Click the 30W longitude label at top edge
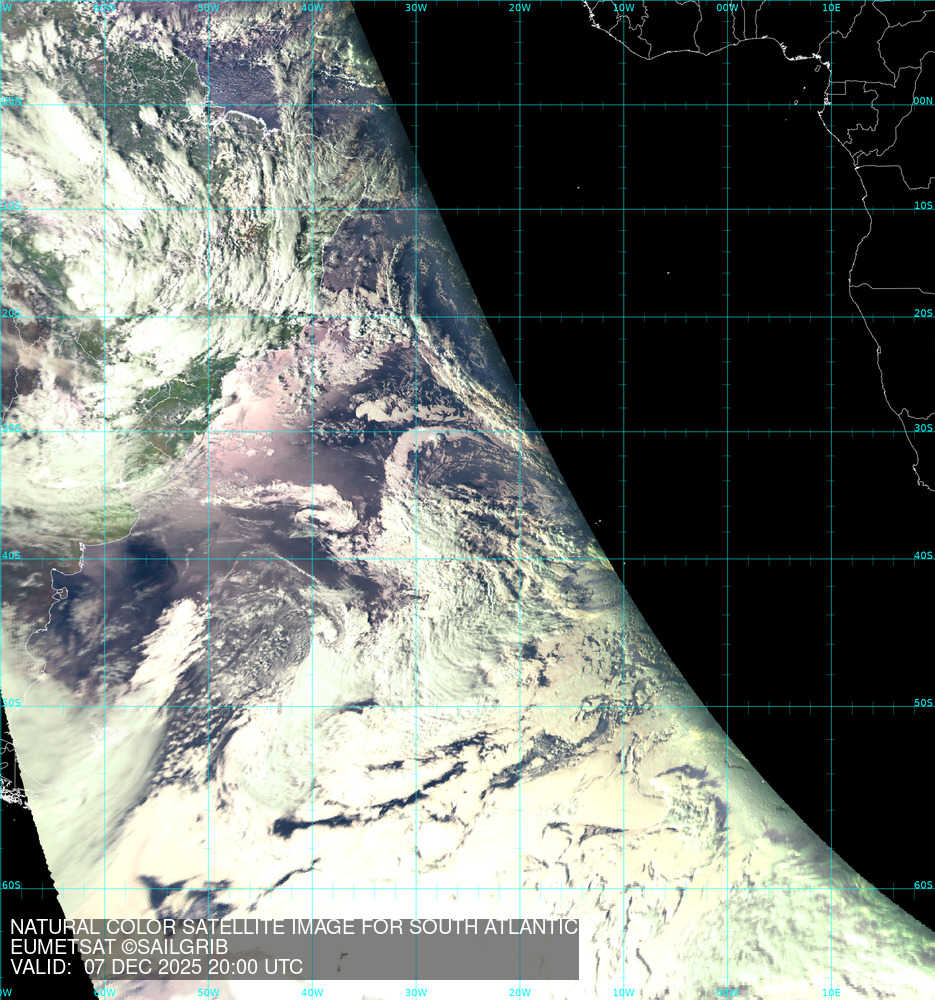 point(416,8)
